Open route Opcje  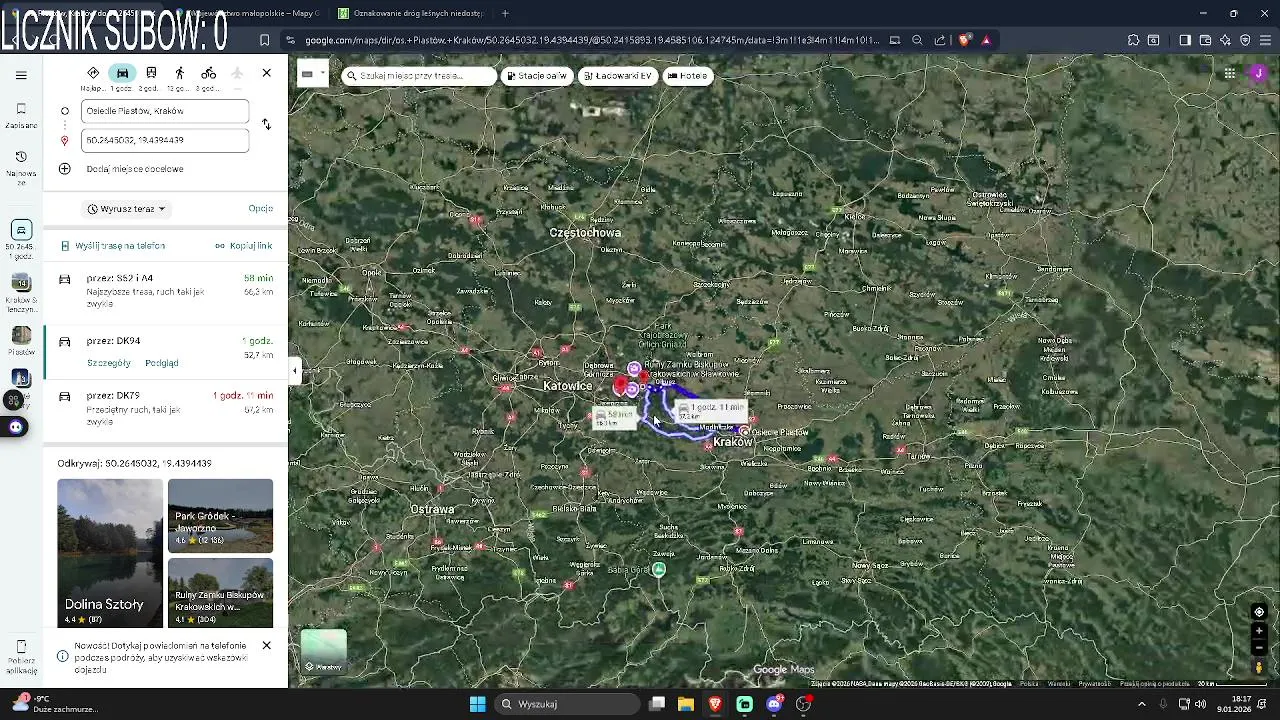260,209
